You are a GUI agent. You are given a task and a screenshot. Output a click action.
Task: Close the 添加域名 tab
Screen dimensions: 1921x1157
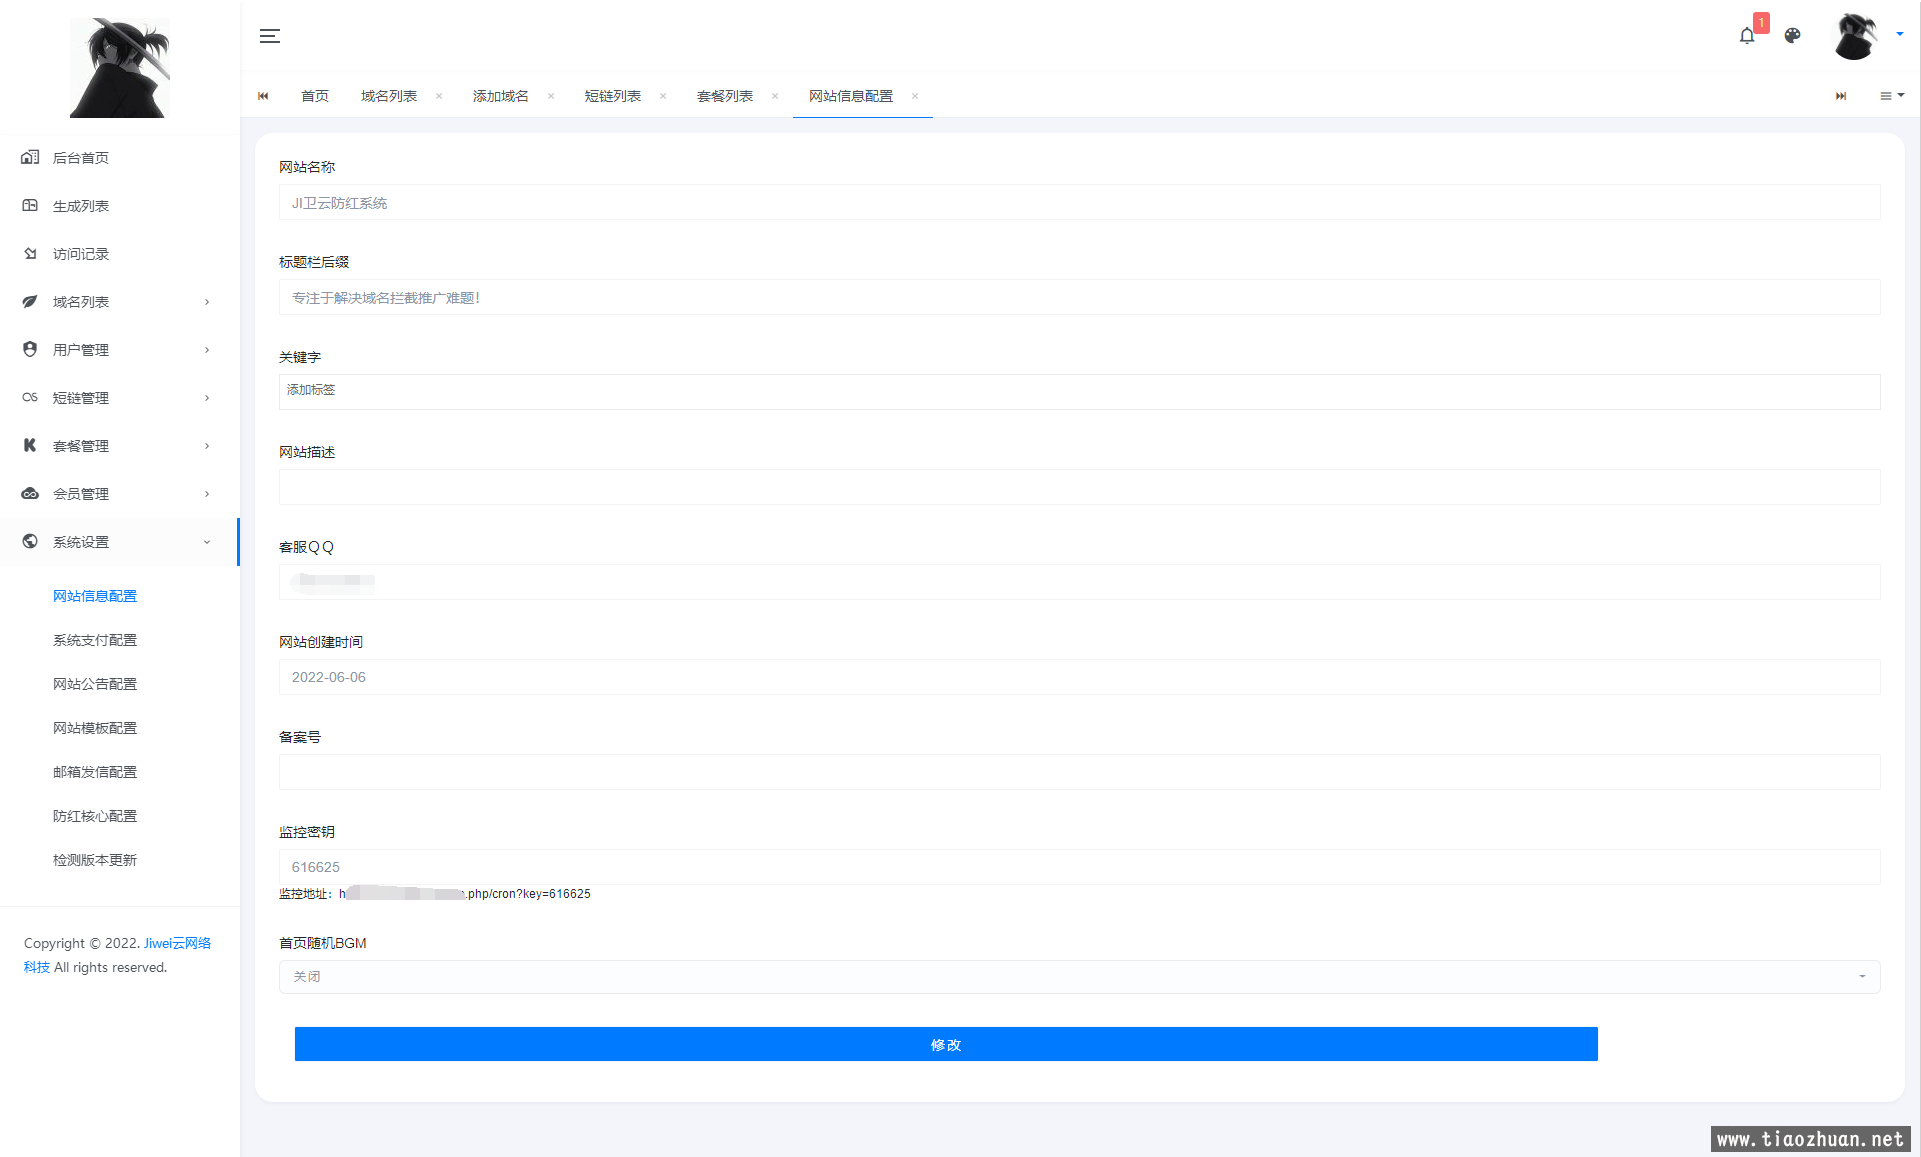point(551,96)
